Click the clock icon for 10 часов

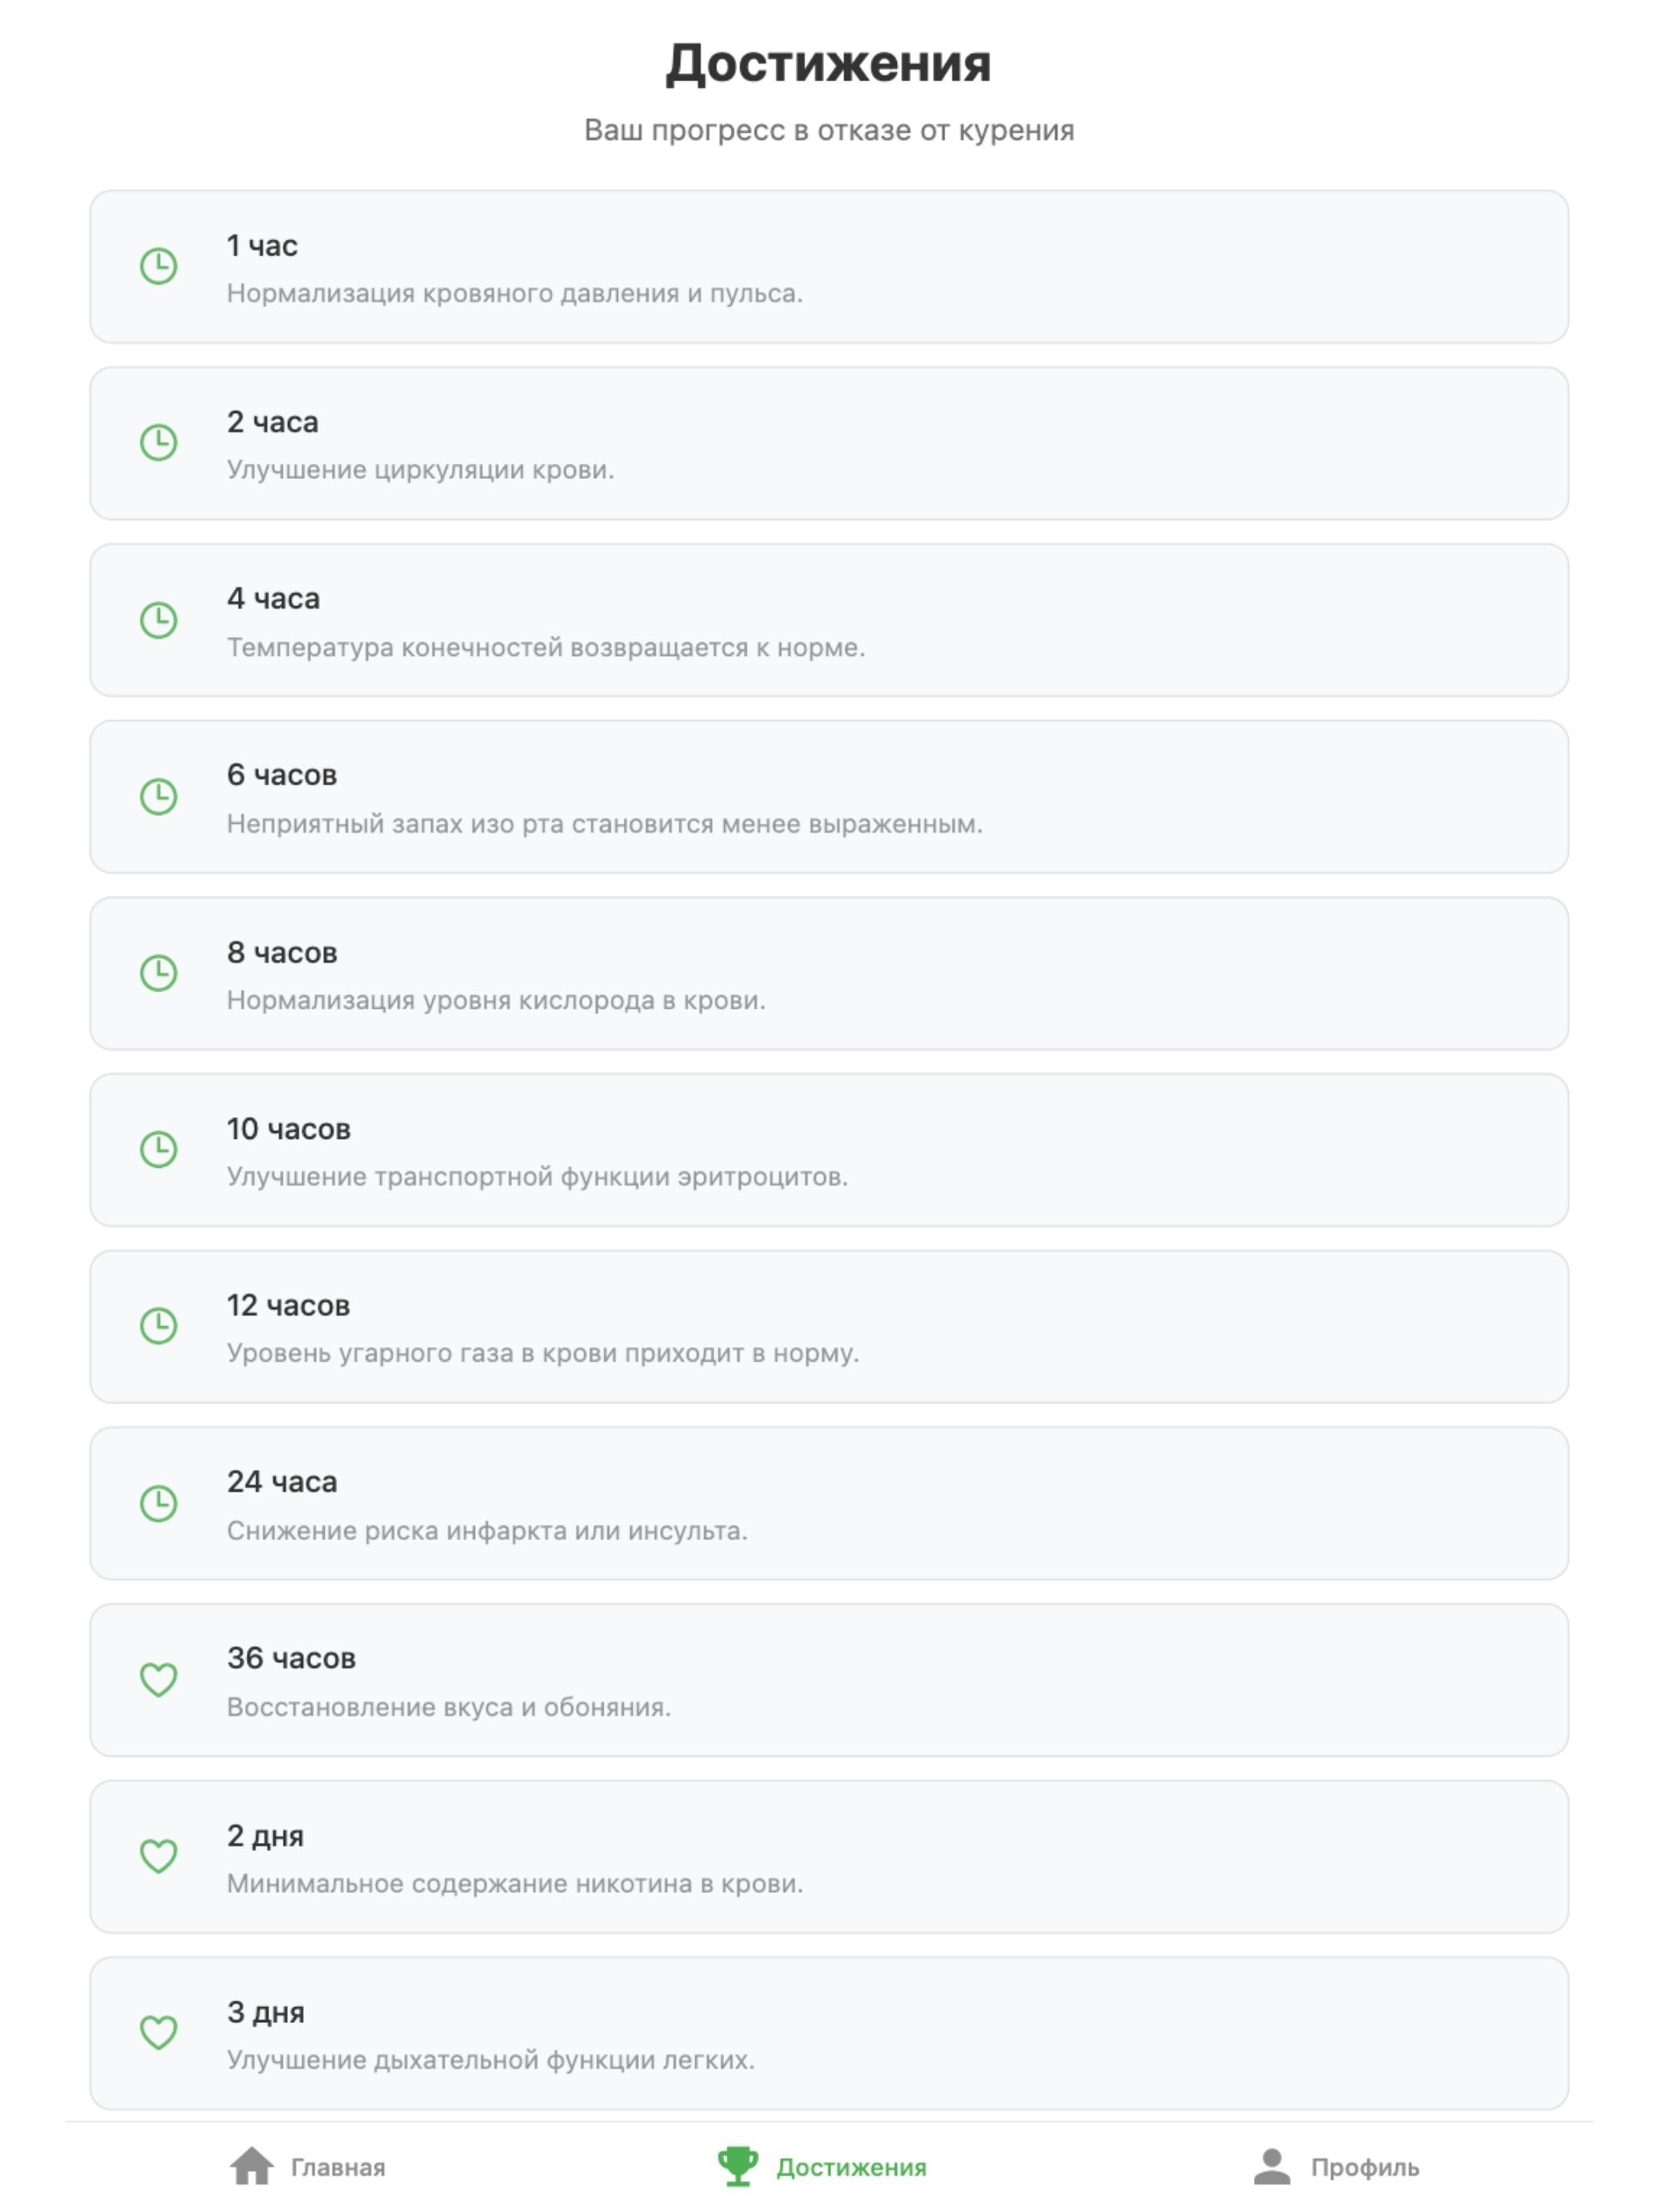[158, 1150]
